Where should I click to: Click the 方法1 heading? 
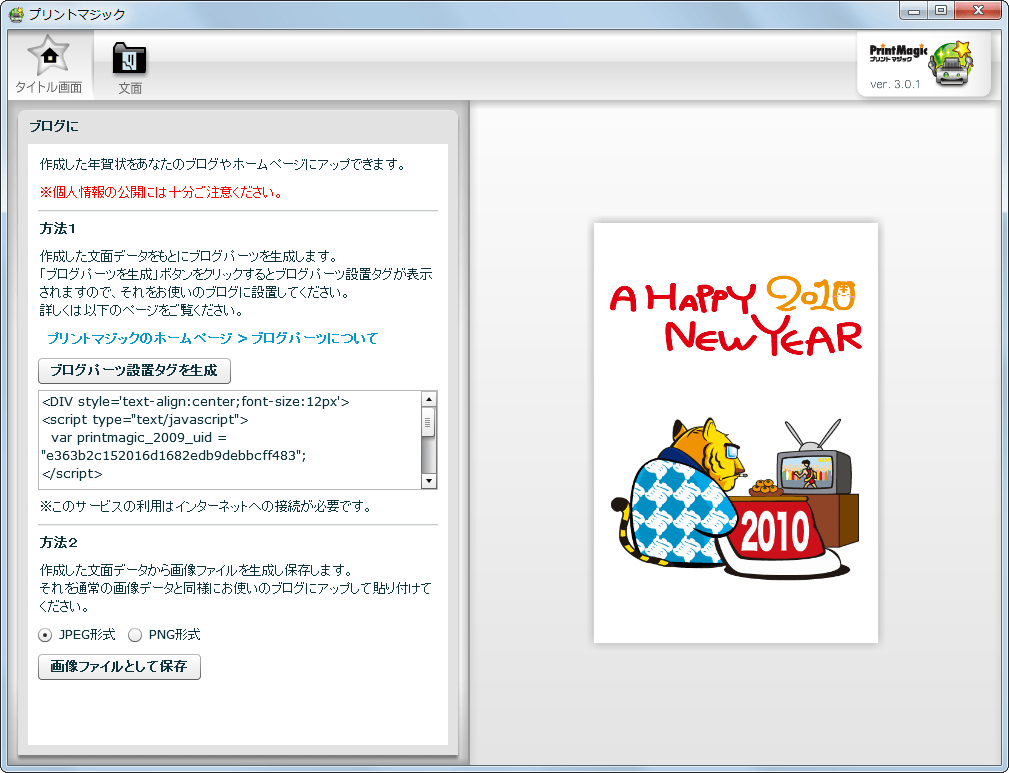click(x=58, y=228)
